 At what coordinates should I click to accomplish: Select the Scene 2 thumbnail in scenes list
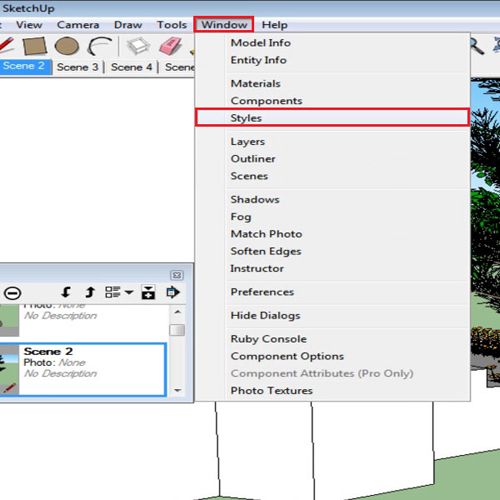coord(9,370)
